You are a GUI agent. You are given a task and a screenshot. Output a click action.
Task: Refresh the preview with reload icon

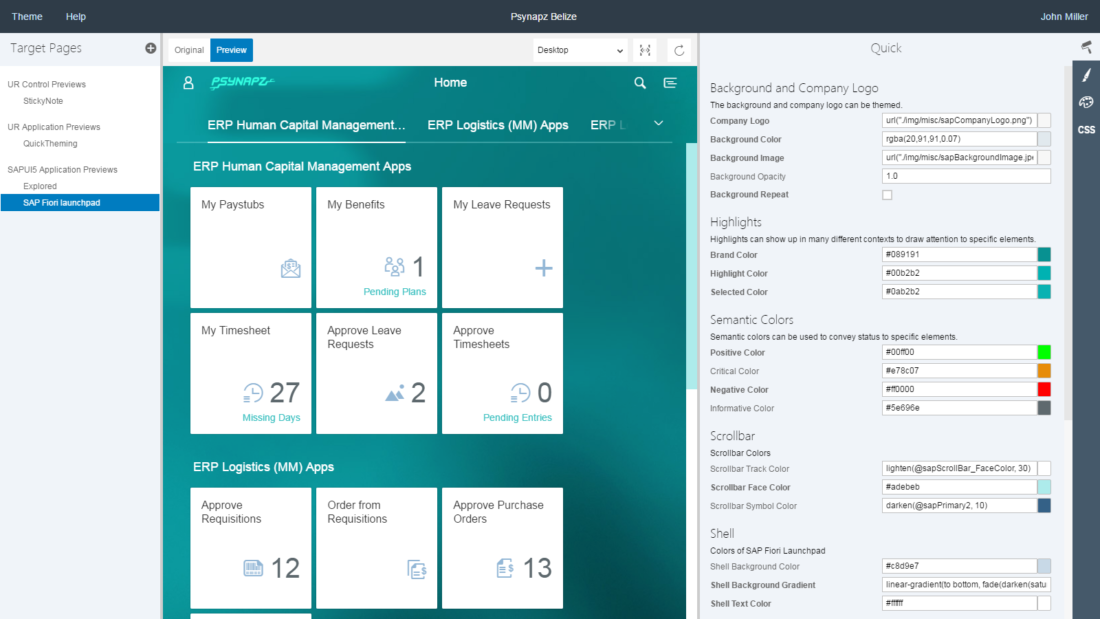679,50
